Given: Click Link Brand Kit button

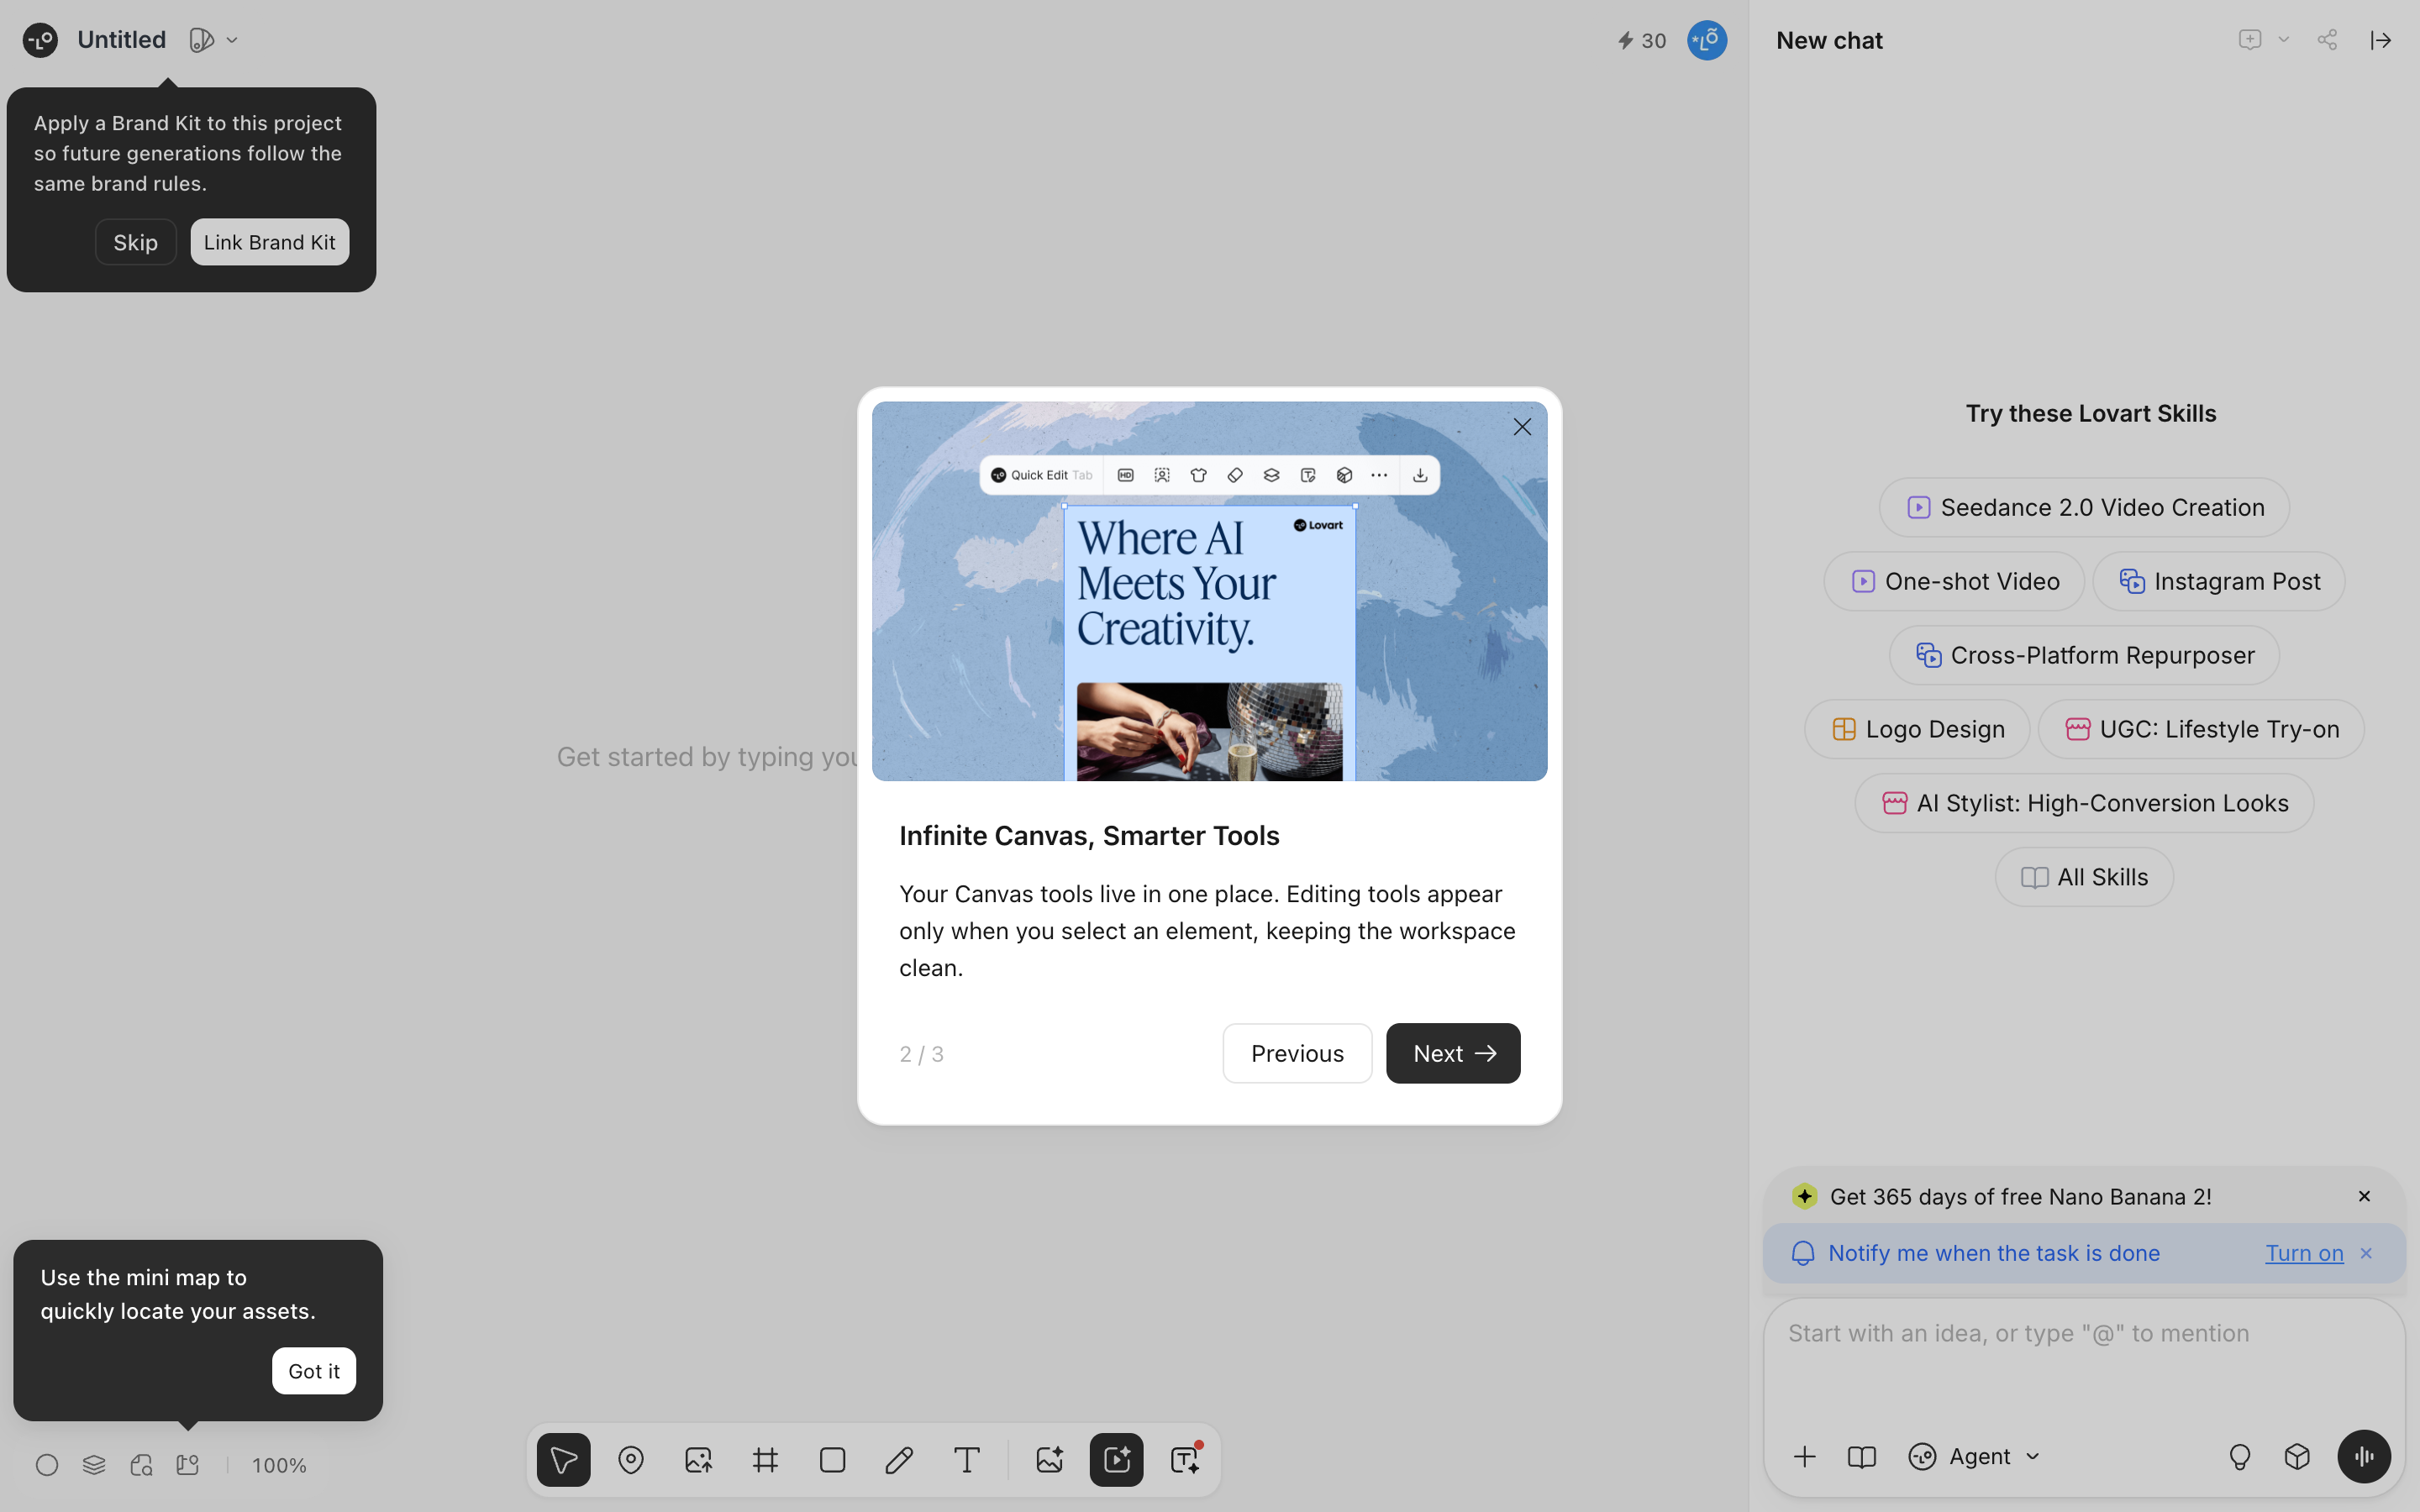Looking at the screenshot, I should (x=270, y=242).
